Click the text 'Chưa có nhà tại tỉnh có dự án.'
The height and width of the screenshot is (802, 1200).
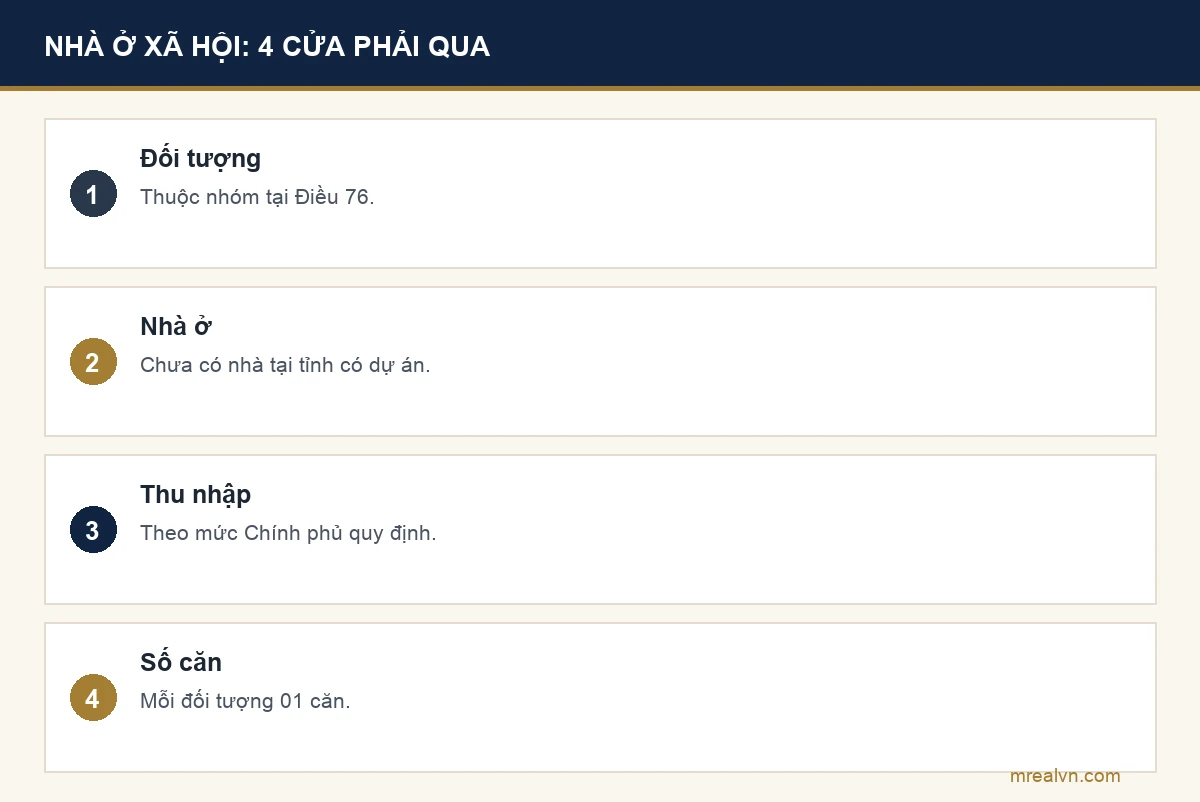point(285,365)
